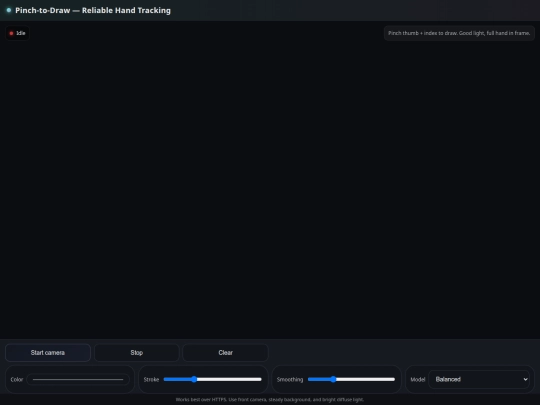540x405 pixels.
Task: Click the Start camera button
Action: pyautogui.click(x=48, y=353)
